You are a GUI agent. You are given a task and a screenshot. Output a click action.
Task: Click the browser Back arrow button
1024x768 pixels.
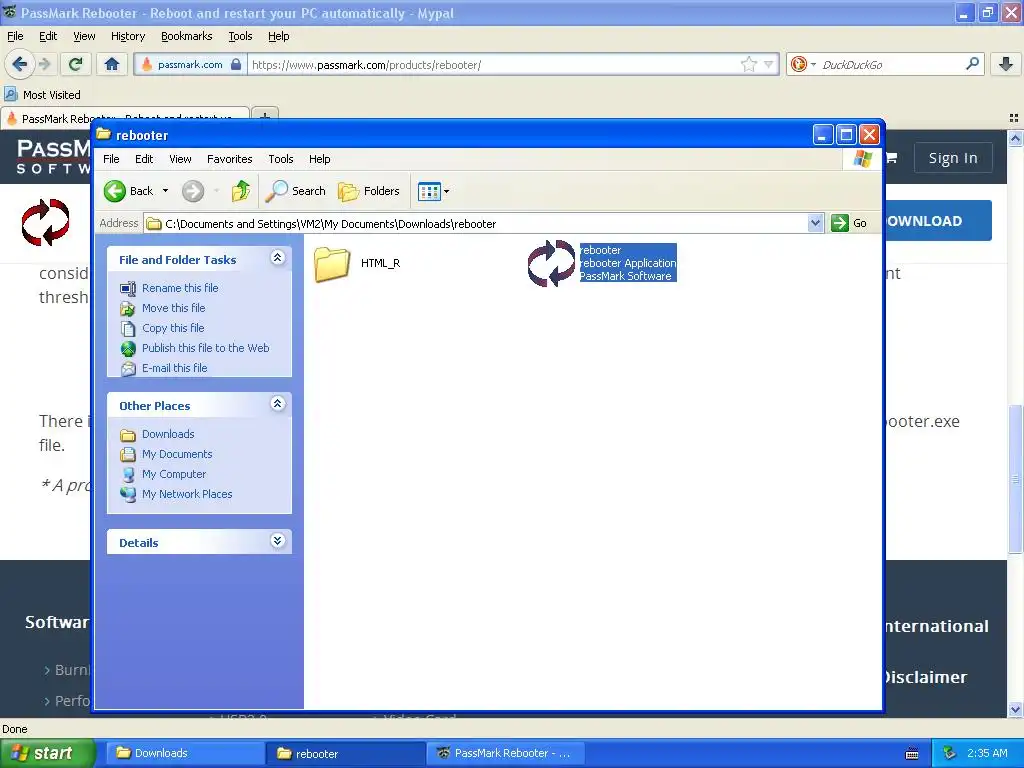[20, 64]
